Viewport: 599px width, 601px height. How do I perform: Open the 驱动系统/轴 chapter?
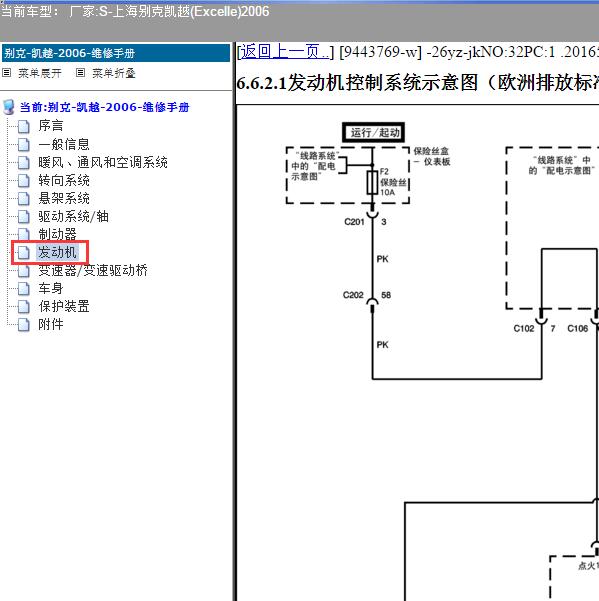pos(73,216)
